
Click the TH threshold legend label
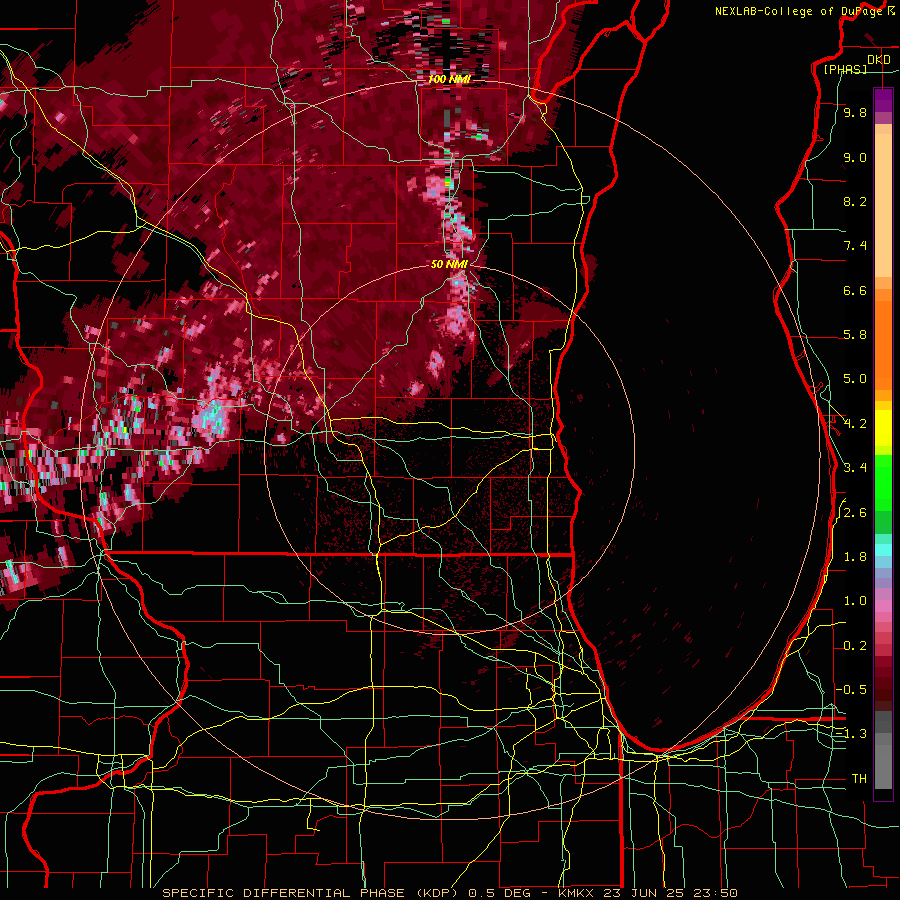pos(859,778)
